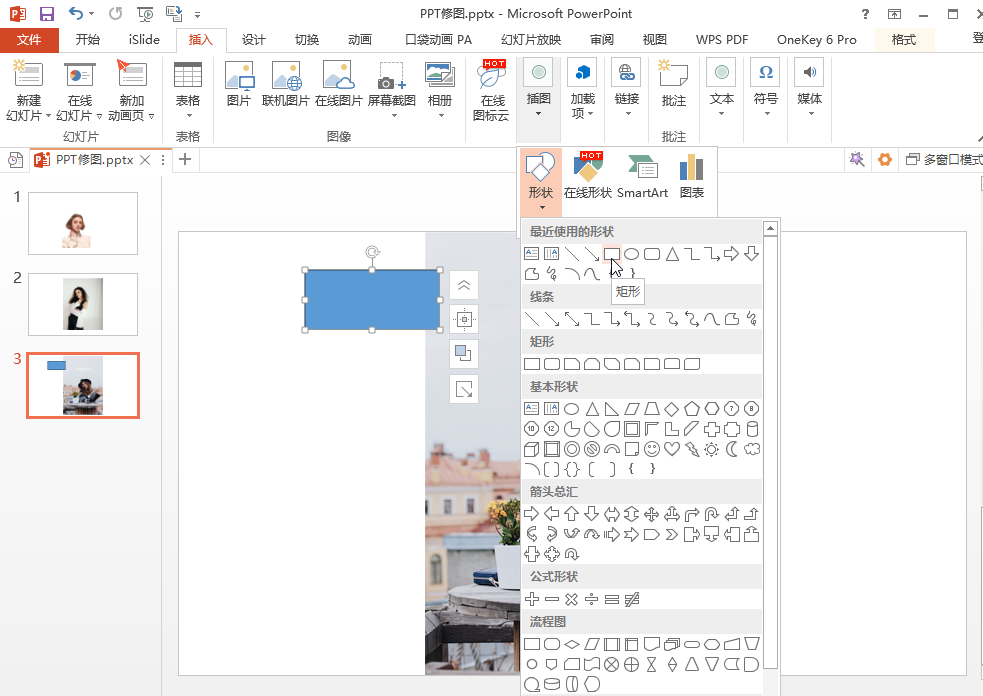This screenshot has width=983, height=696.
Task: Close the PPT修图.pptx document tab
Action: (x=145, y=160)
